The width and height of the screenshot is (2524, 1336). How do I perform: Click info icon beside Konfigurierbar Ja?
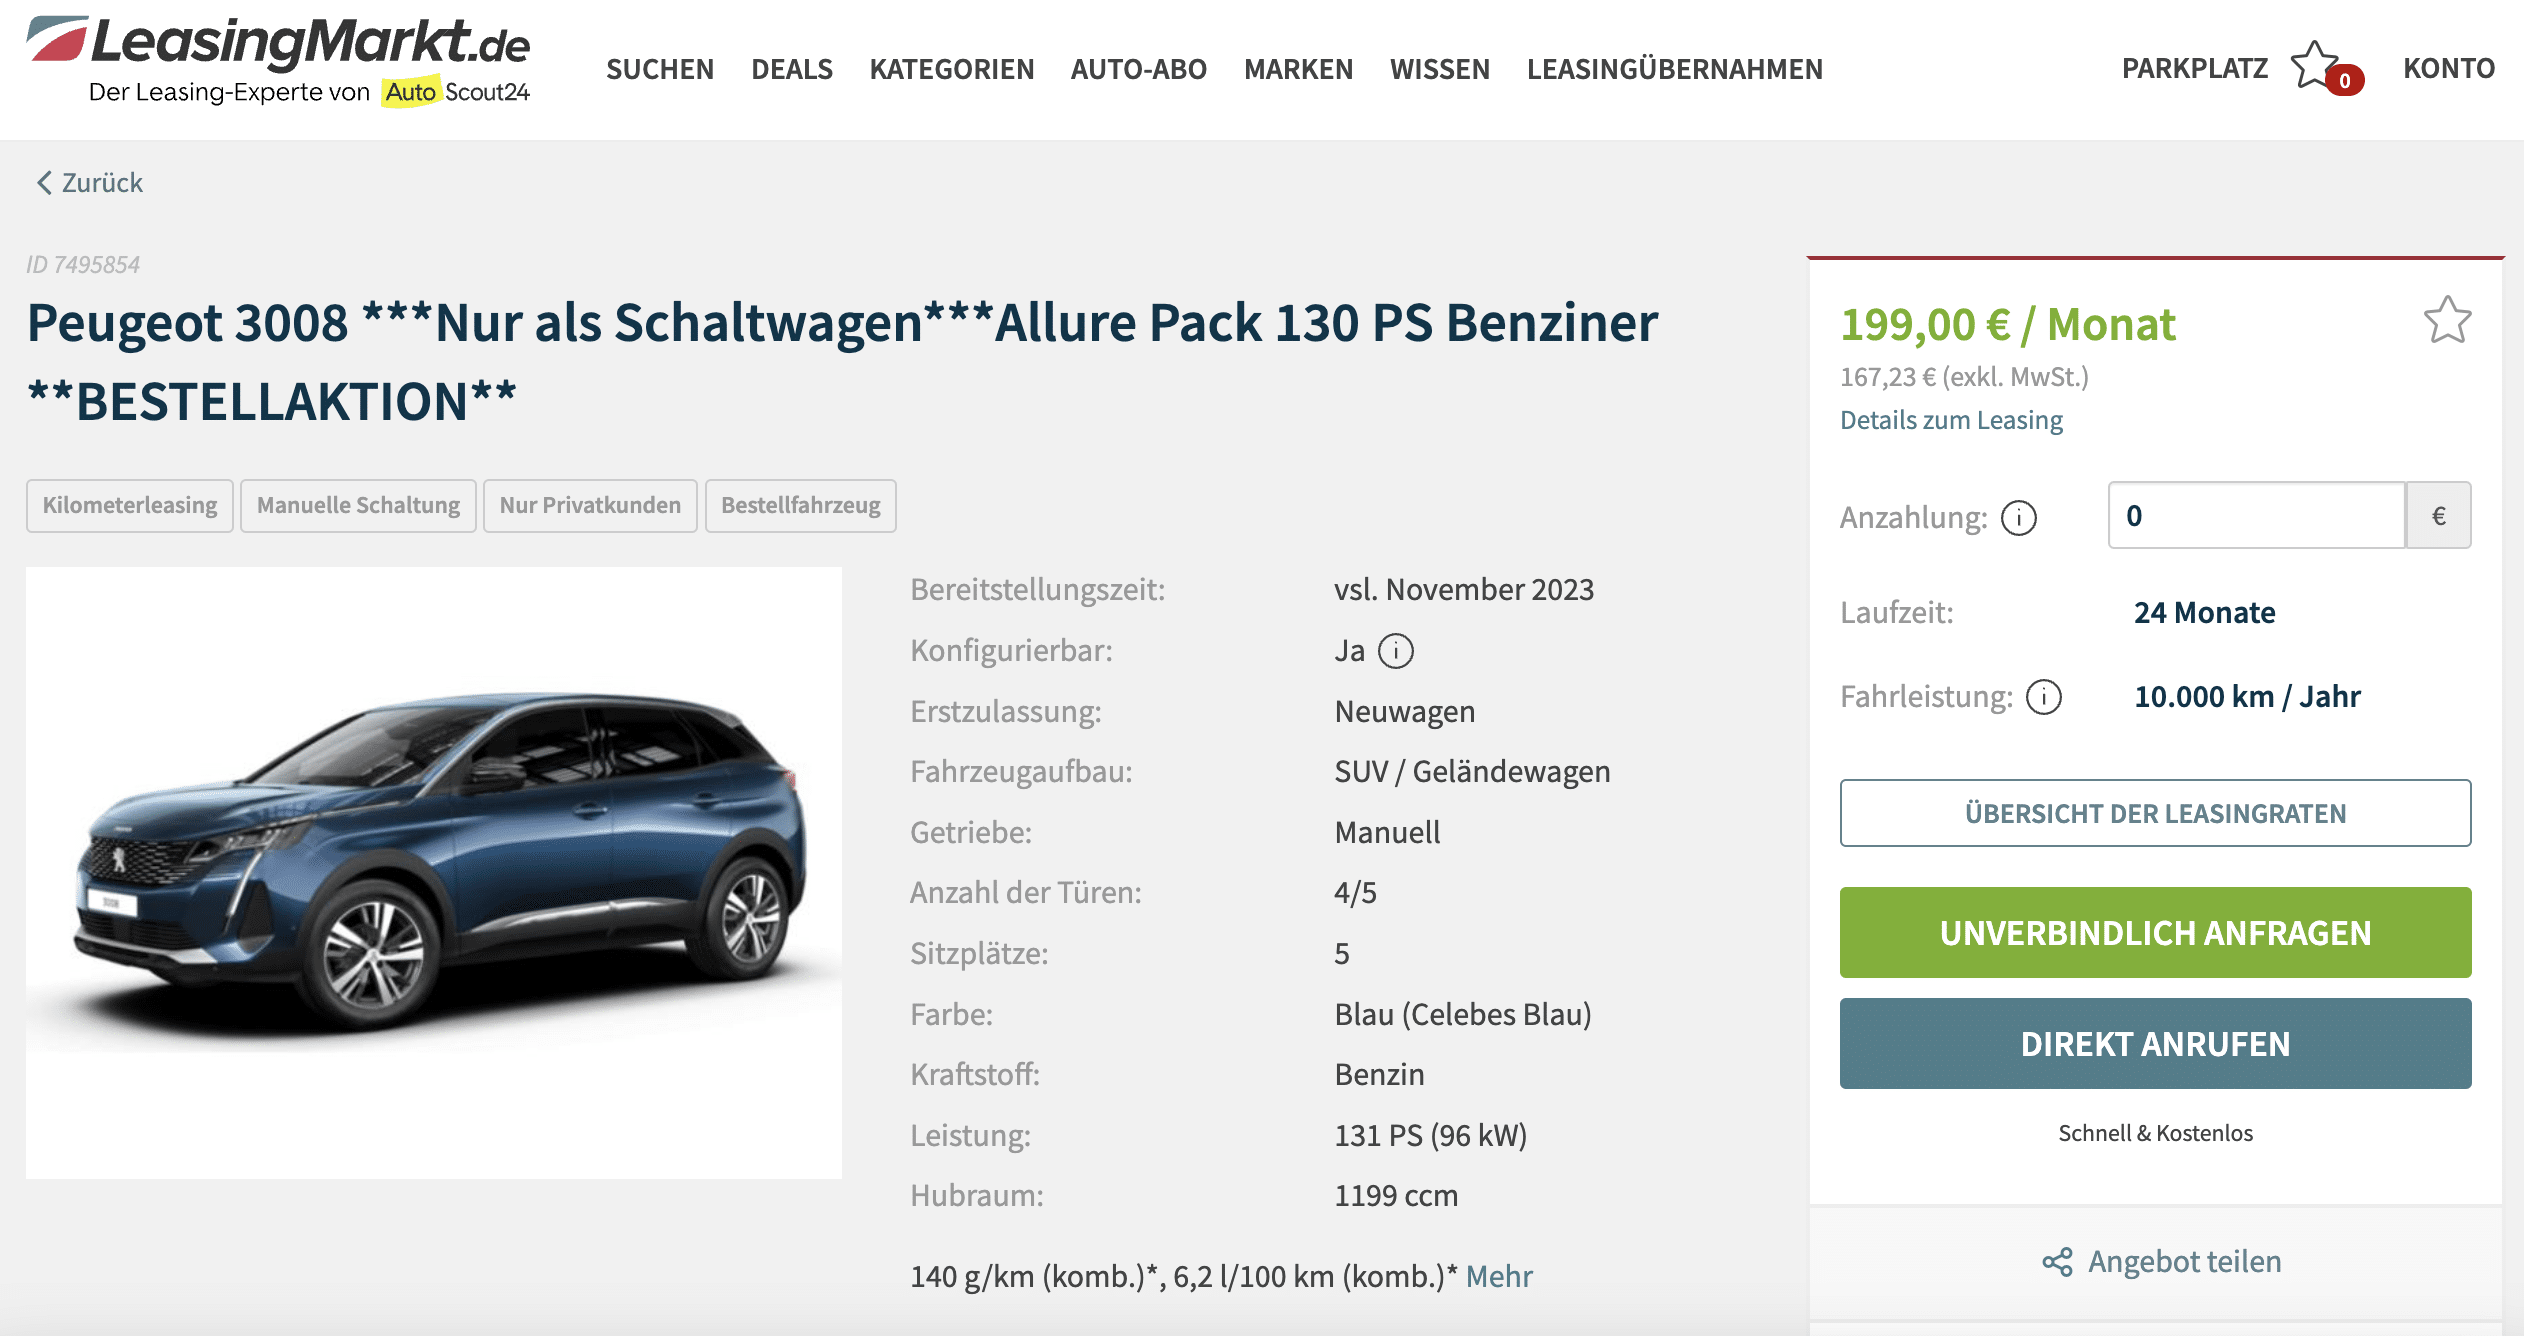click(1396, 651)
